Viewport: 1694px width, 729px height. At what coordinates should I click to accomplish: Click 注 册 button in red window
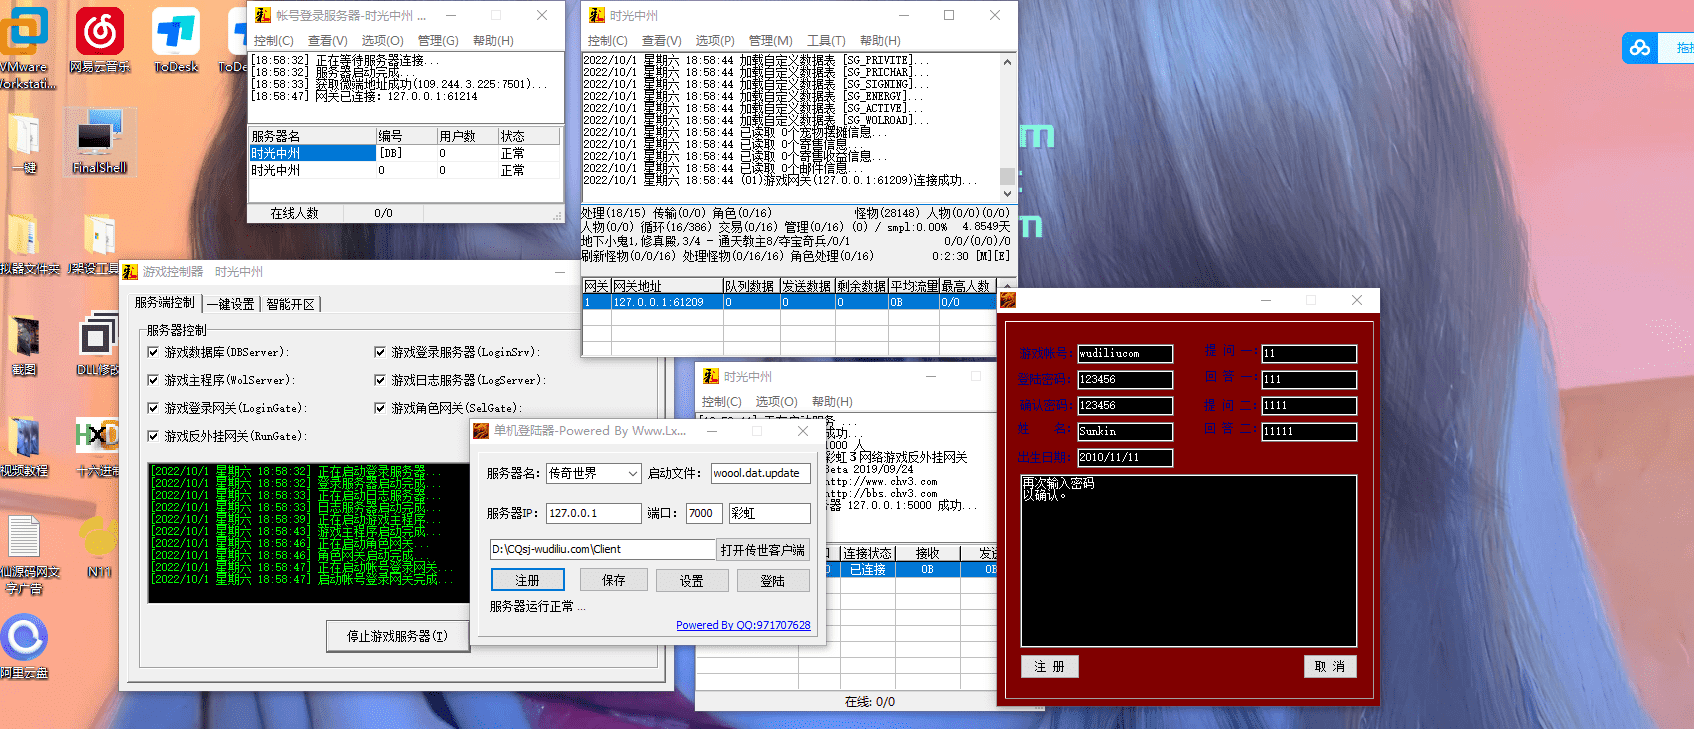tap(1050, 667)
